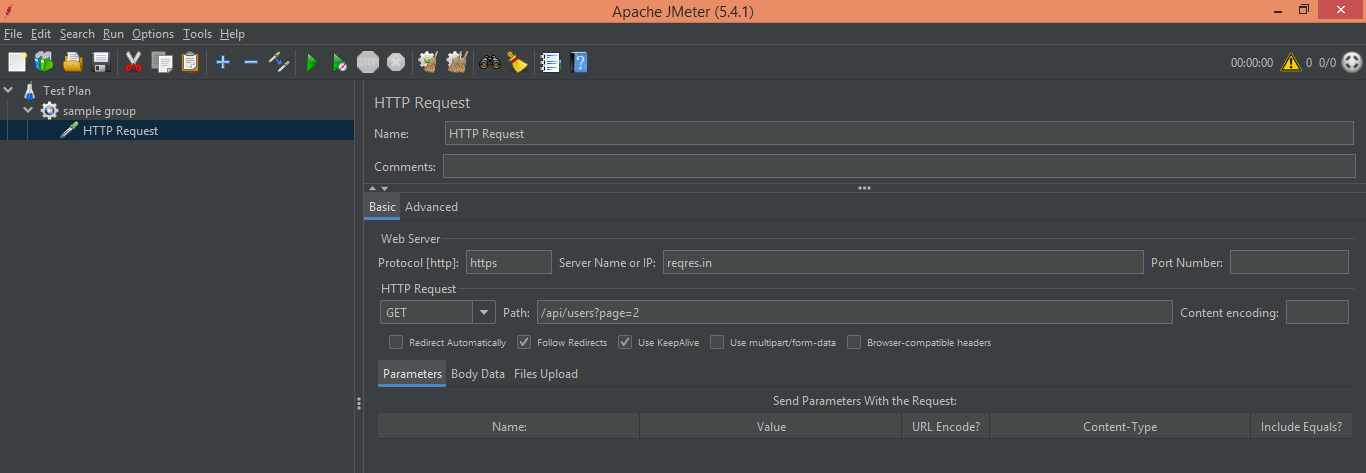This screenshot has width=1366, height=473.
Task: Click the Test Plan flask icon
Action: click(29, 90)
